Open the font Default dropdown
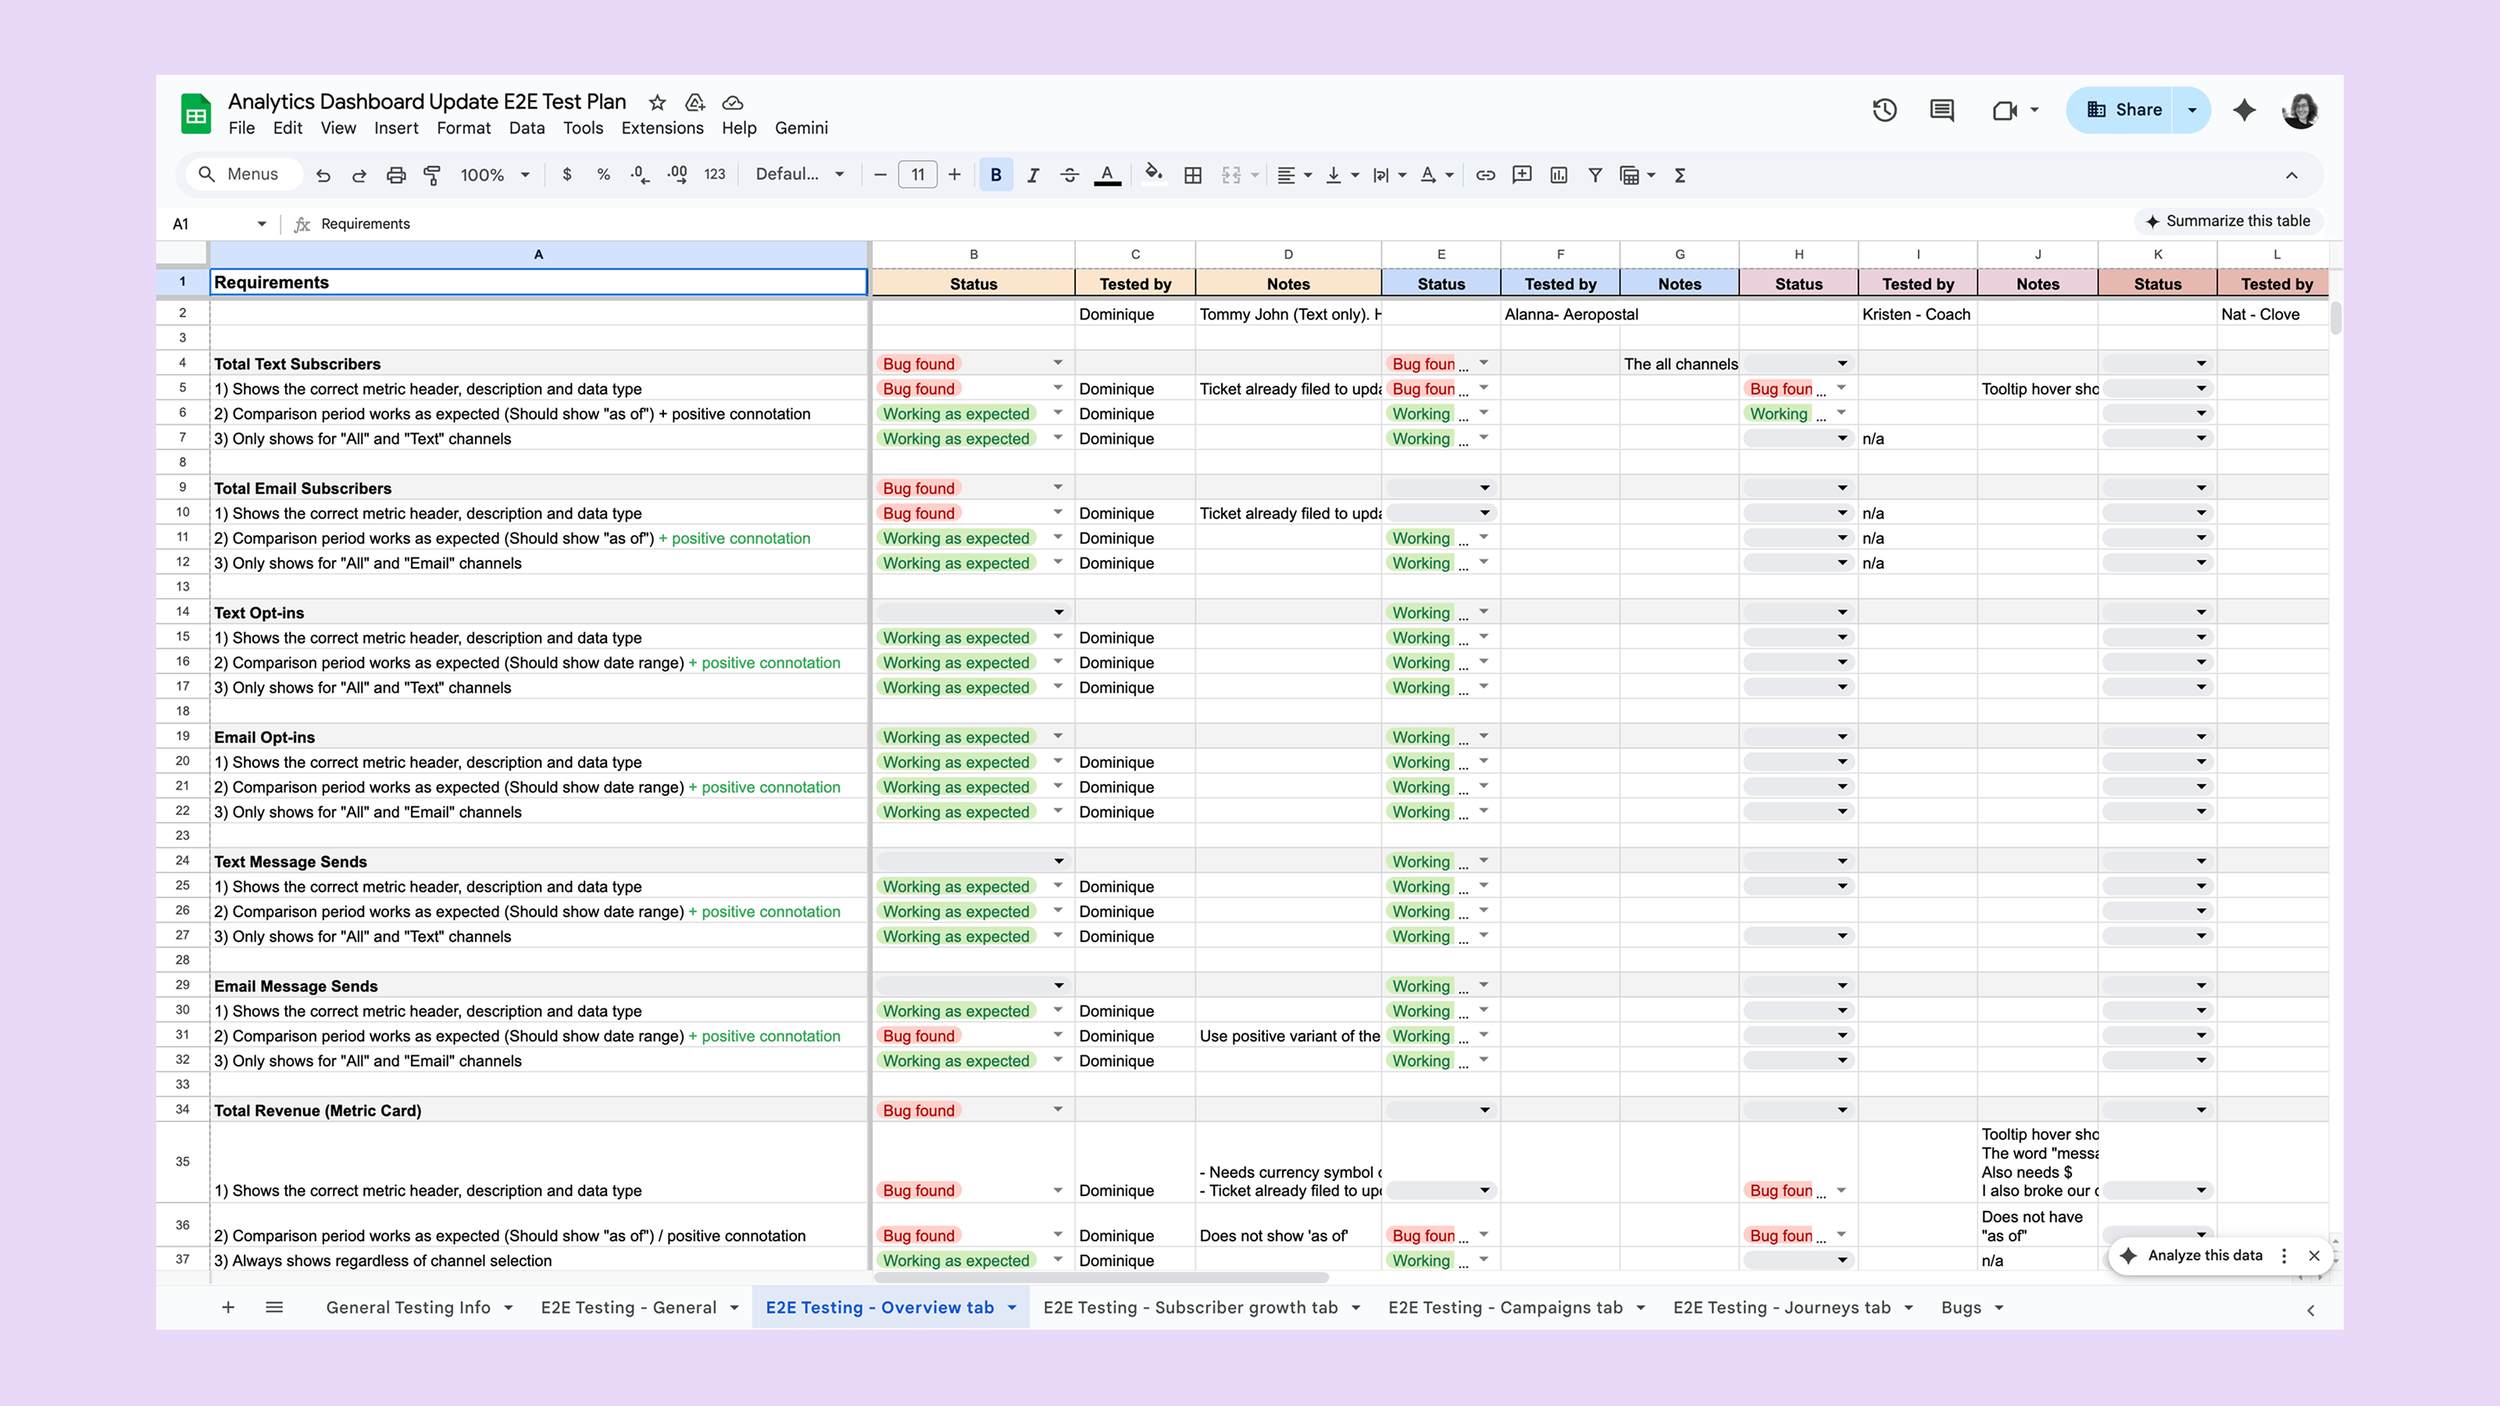The width and height of the screenshot is (2500, 1406). (799, 174)
